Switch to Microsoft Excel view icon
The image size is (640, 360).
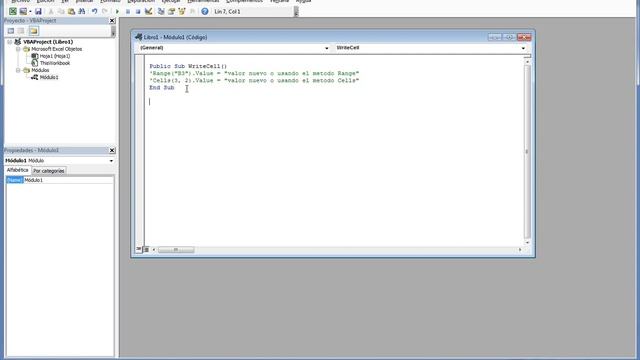(13, 11)
